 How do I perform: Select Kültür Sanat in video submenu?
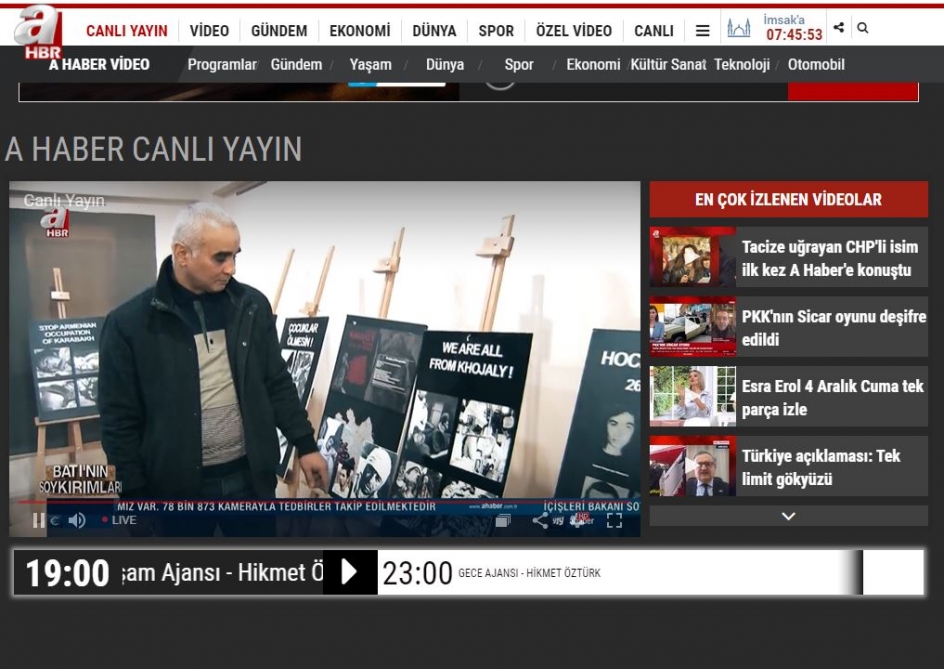[x=668, y=64]
